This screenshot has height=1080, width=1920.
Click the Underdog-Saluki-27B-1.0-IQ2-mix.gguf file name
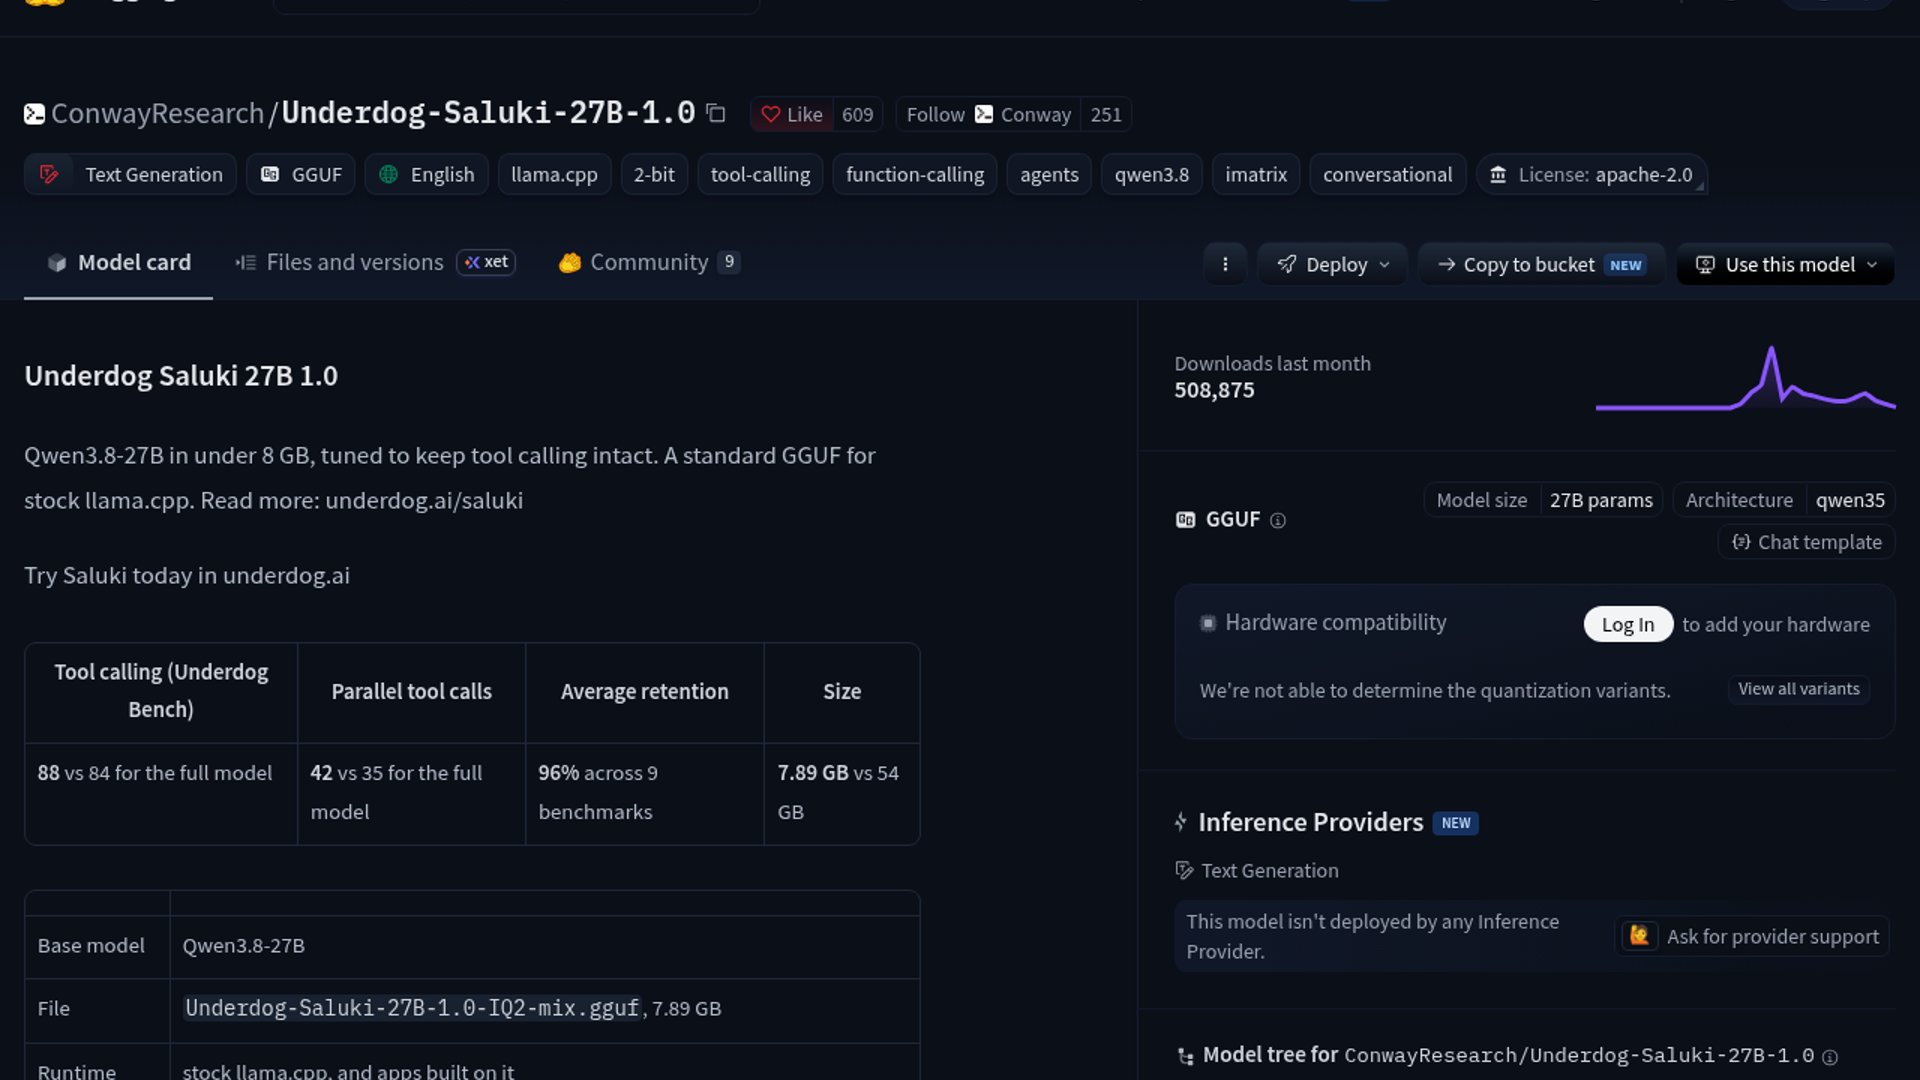(x=412, y=1008)
